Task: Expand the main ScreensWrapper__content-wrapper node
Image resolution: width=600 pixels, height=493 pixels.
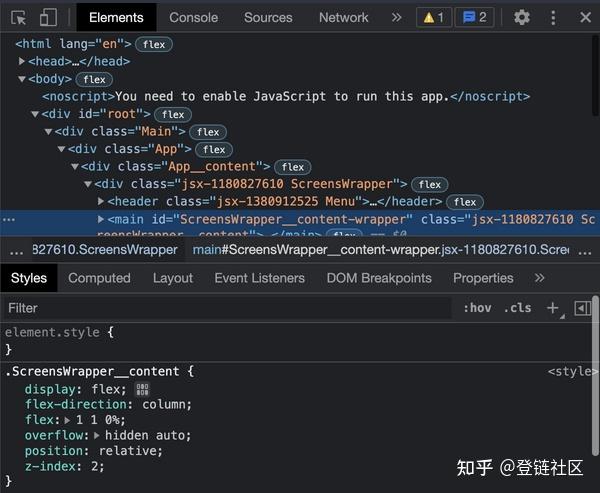Action: (101, 219)
